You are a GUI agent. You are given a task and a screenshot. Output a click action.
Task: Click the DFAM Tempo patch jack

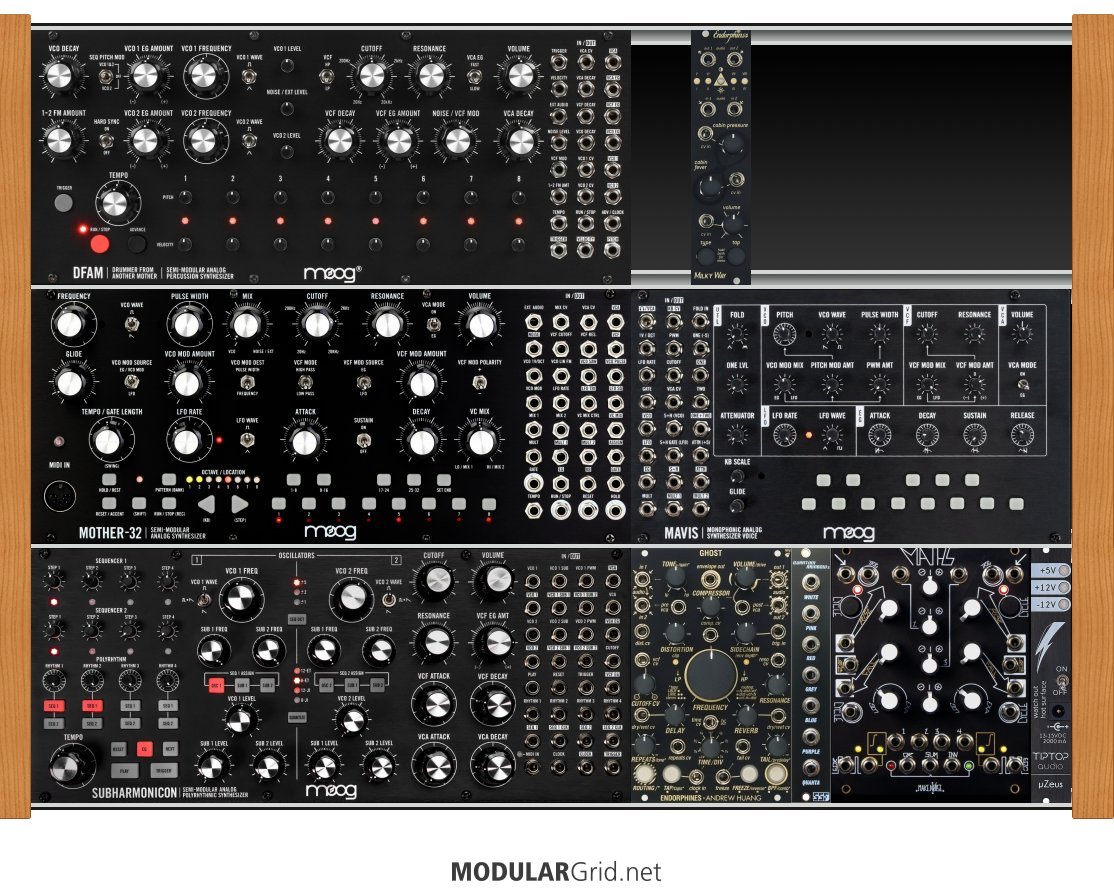coord(559,222)
